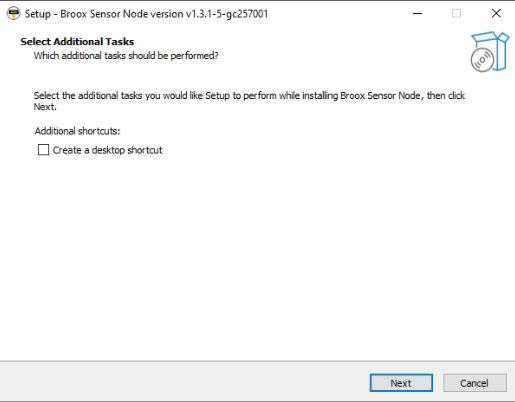Click the gray footer area left of Next

[183, 382]
